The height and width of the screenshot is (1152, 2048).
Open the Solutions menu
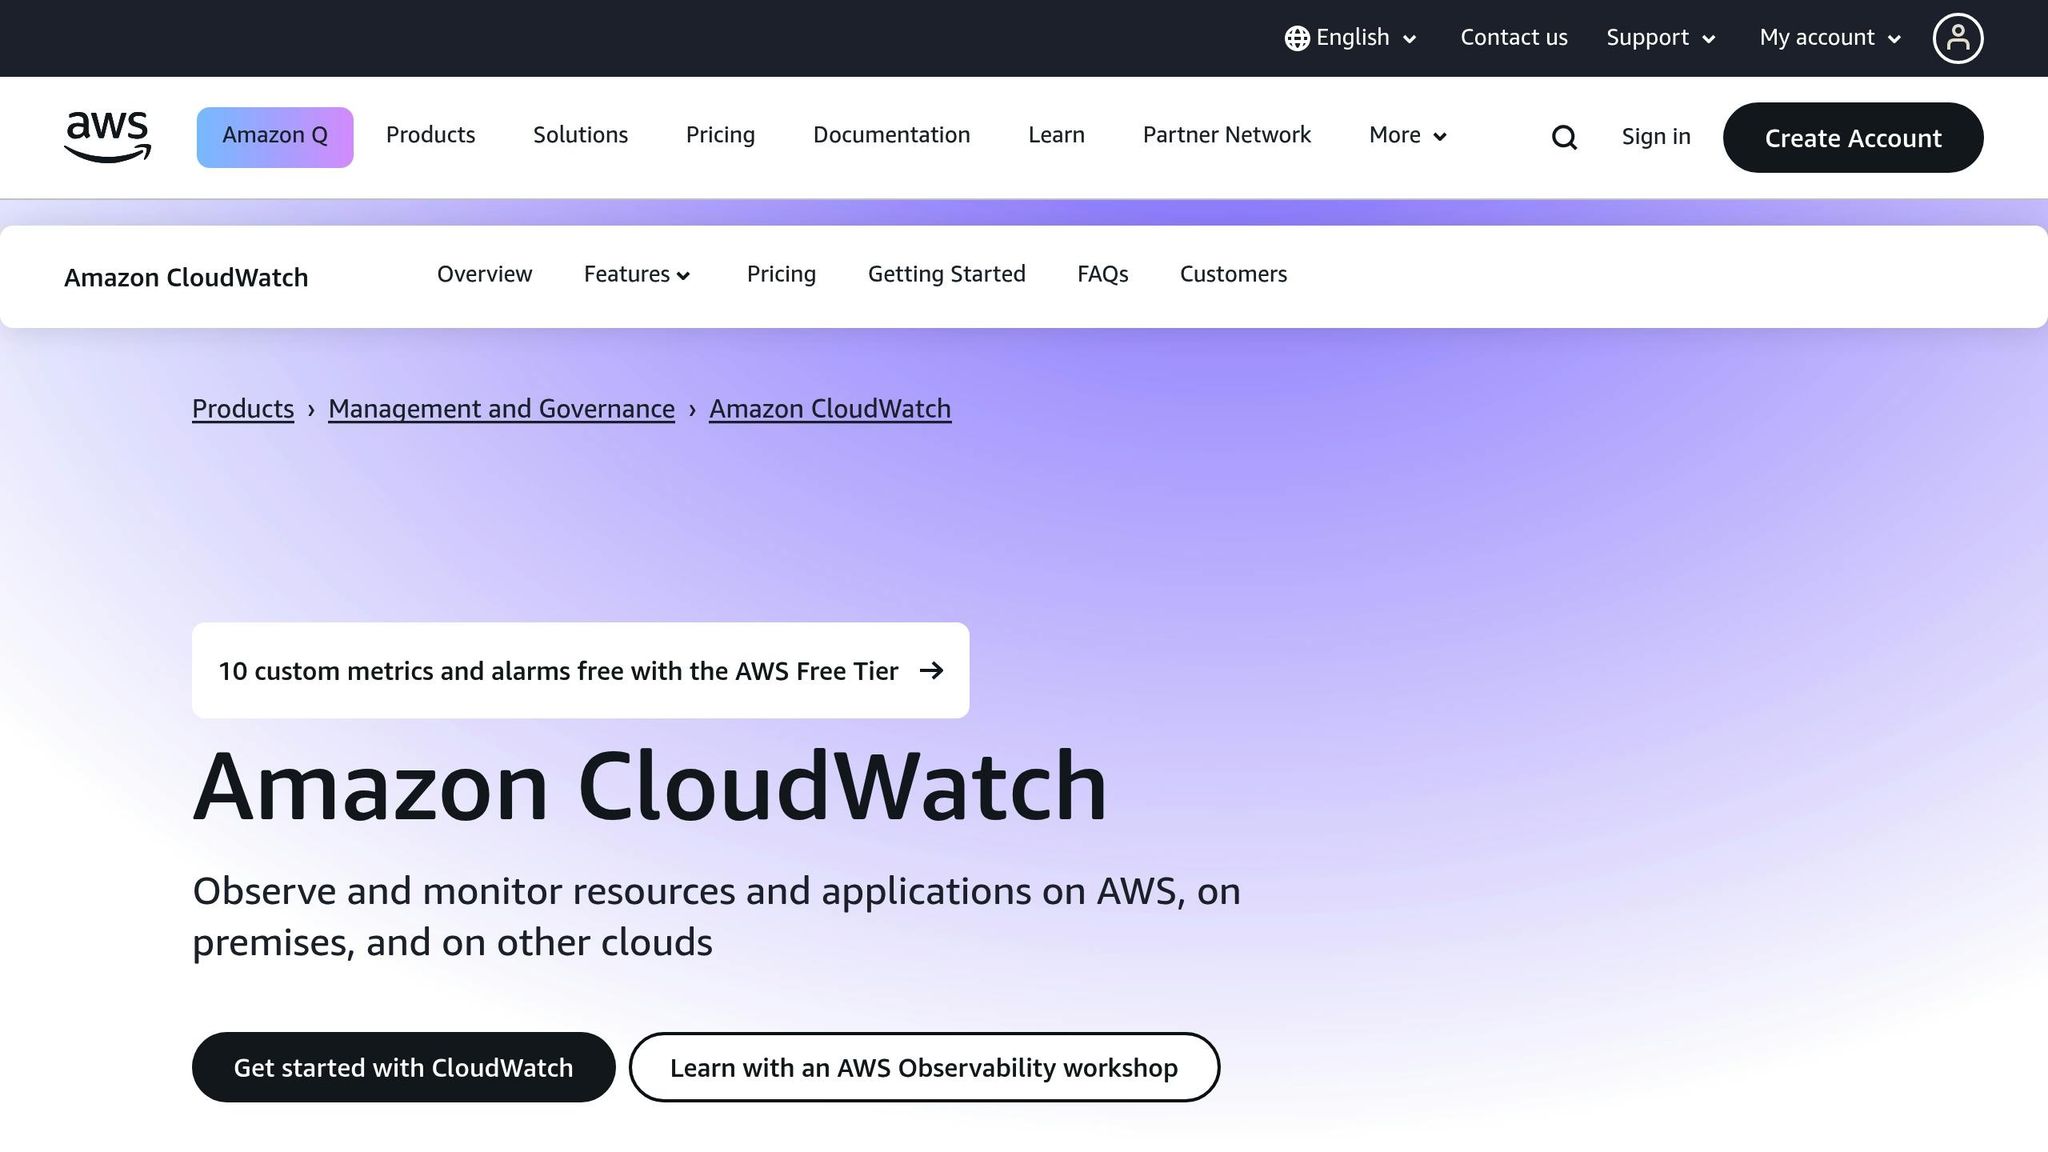pyautogui.click(x=580, y=135)
